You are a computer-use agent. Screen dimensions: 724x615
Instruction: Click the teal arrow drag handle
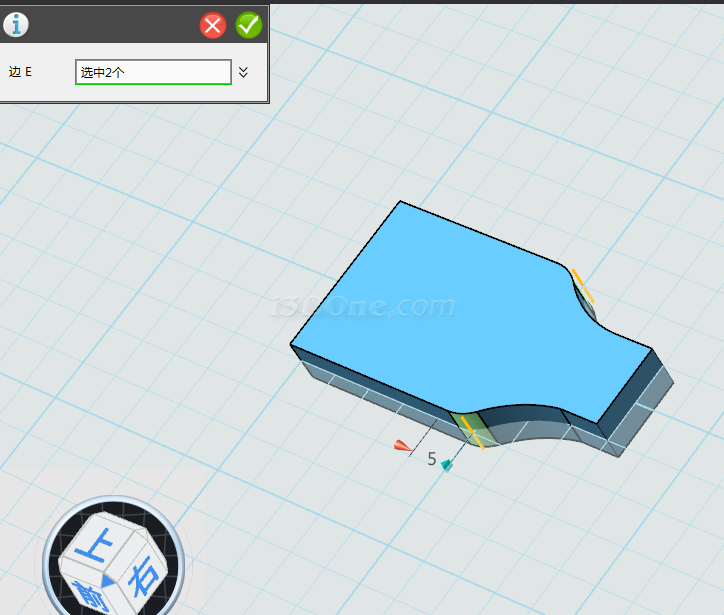(x=447, y=464)
